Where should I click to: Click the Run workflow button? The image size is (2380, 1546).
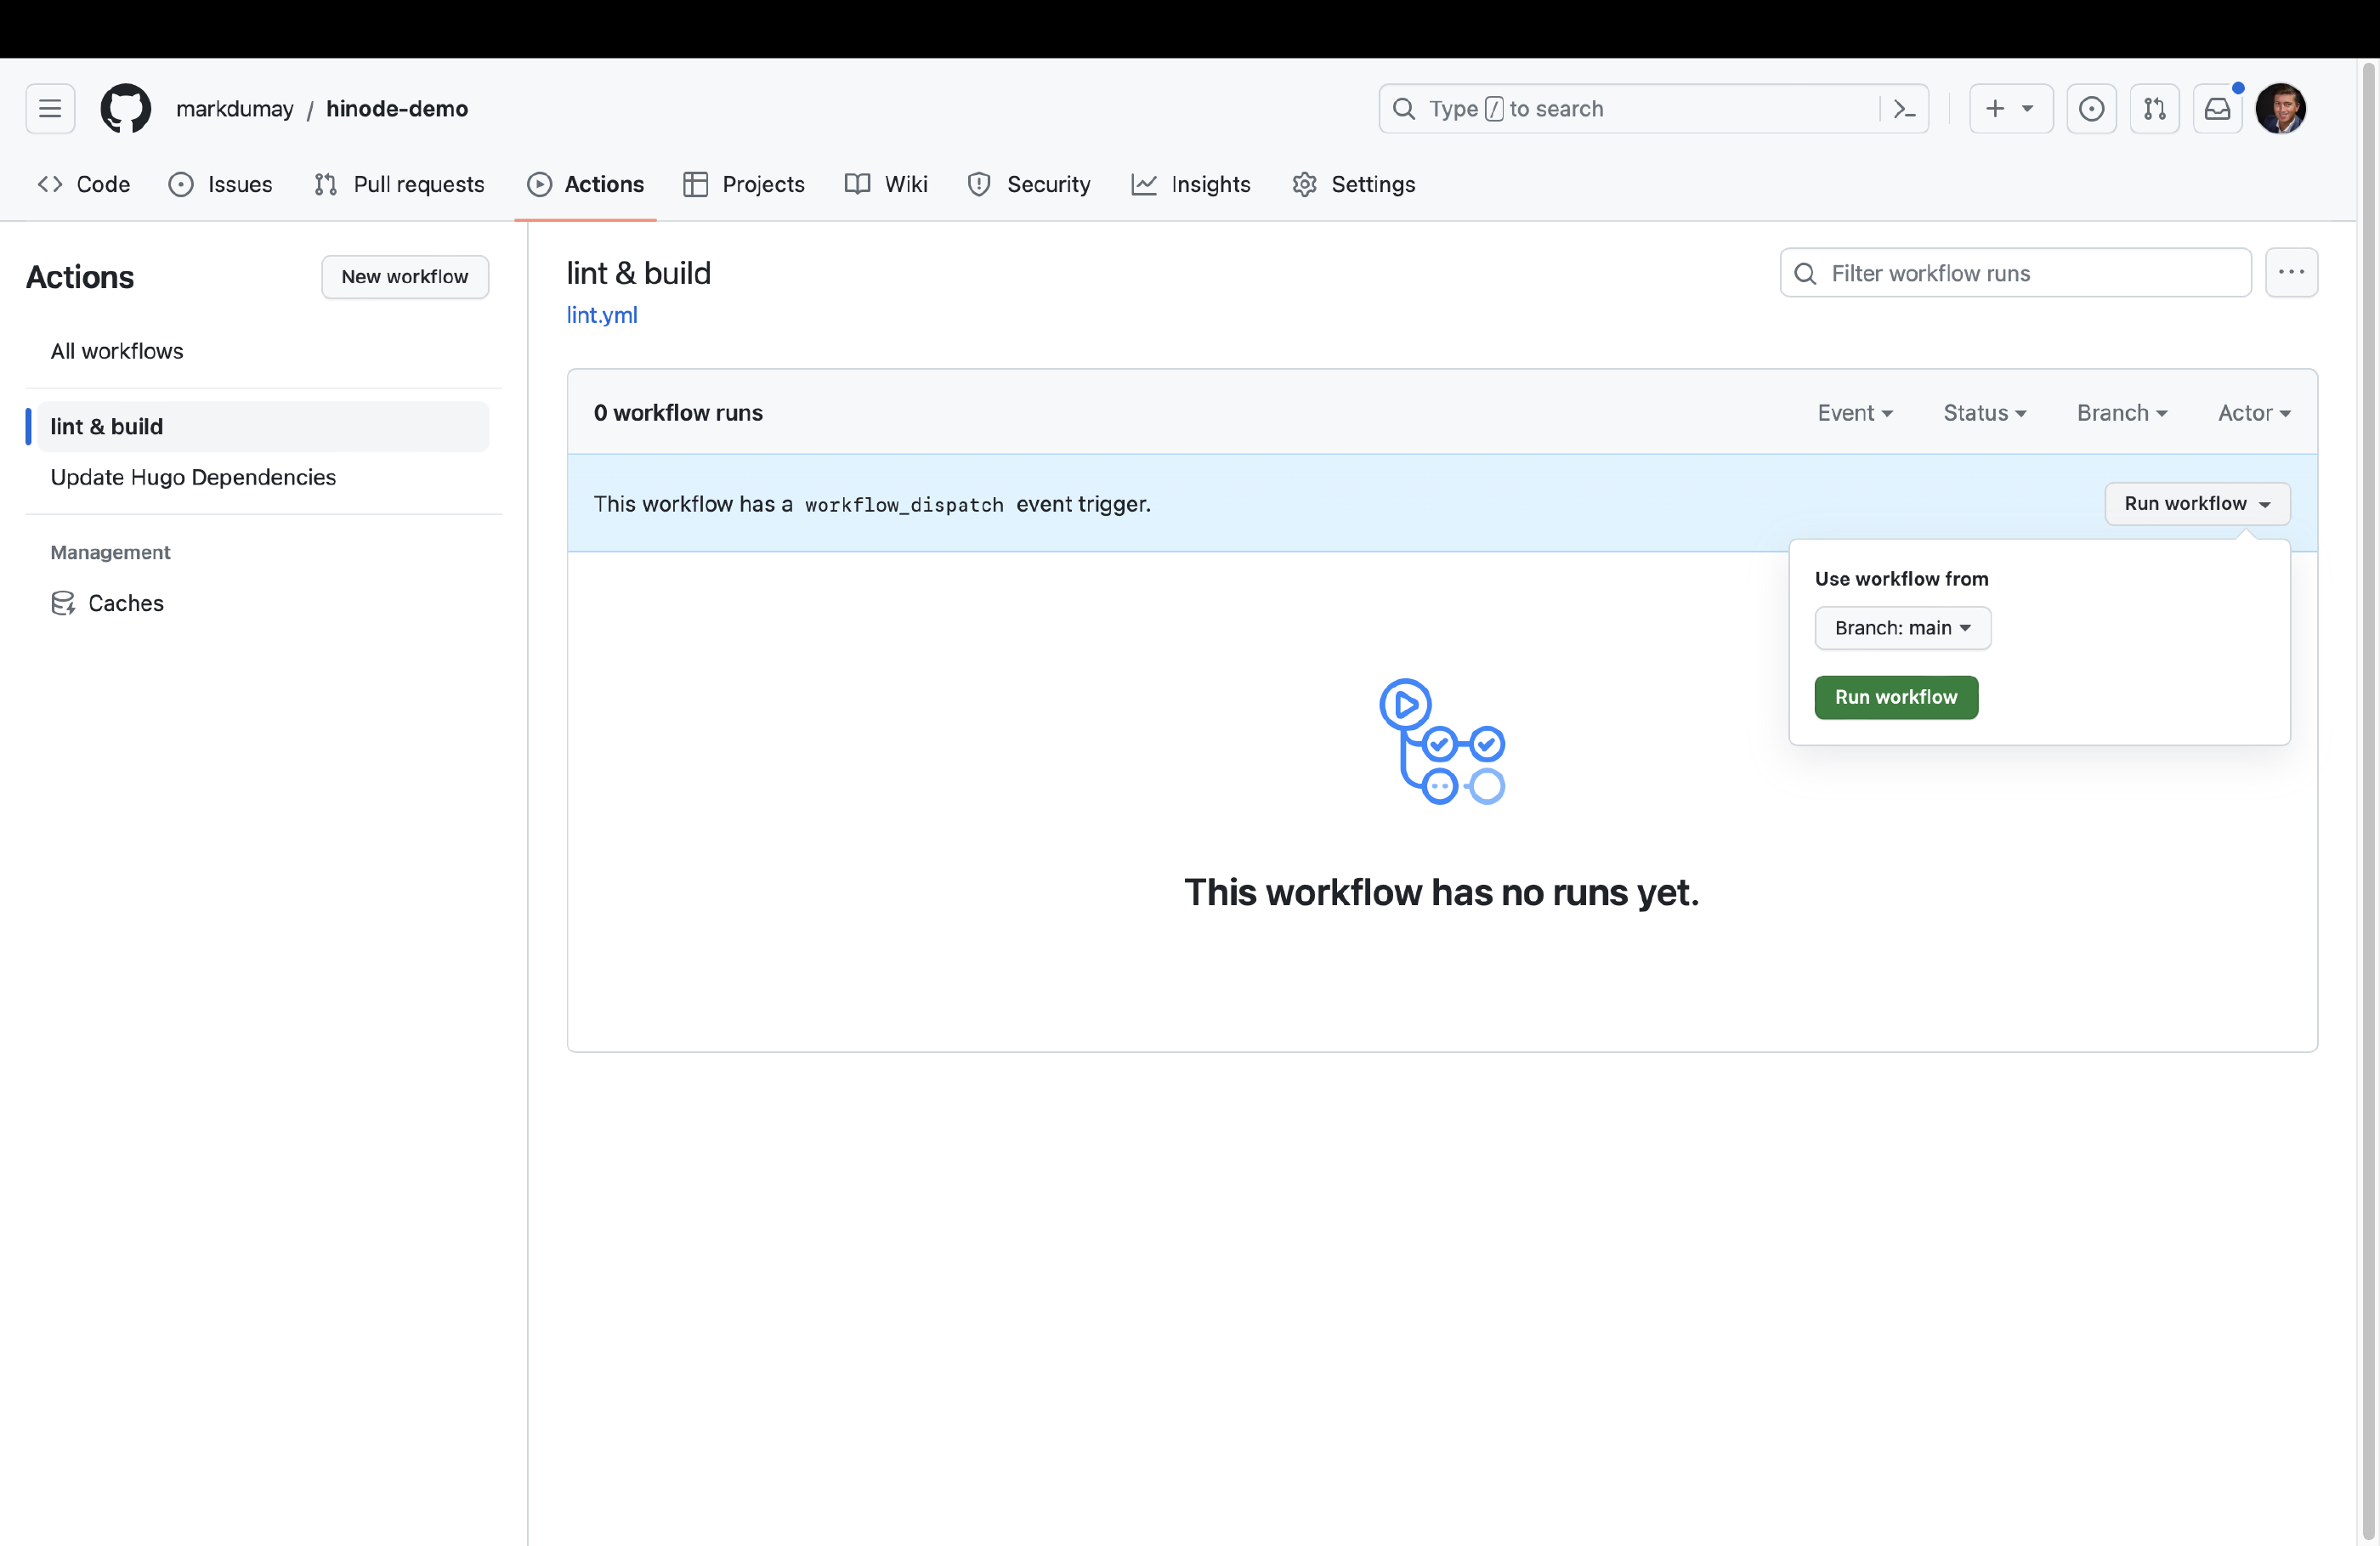click(x=1896, y=696)
